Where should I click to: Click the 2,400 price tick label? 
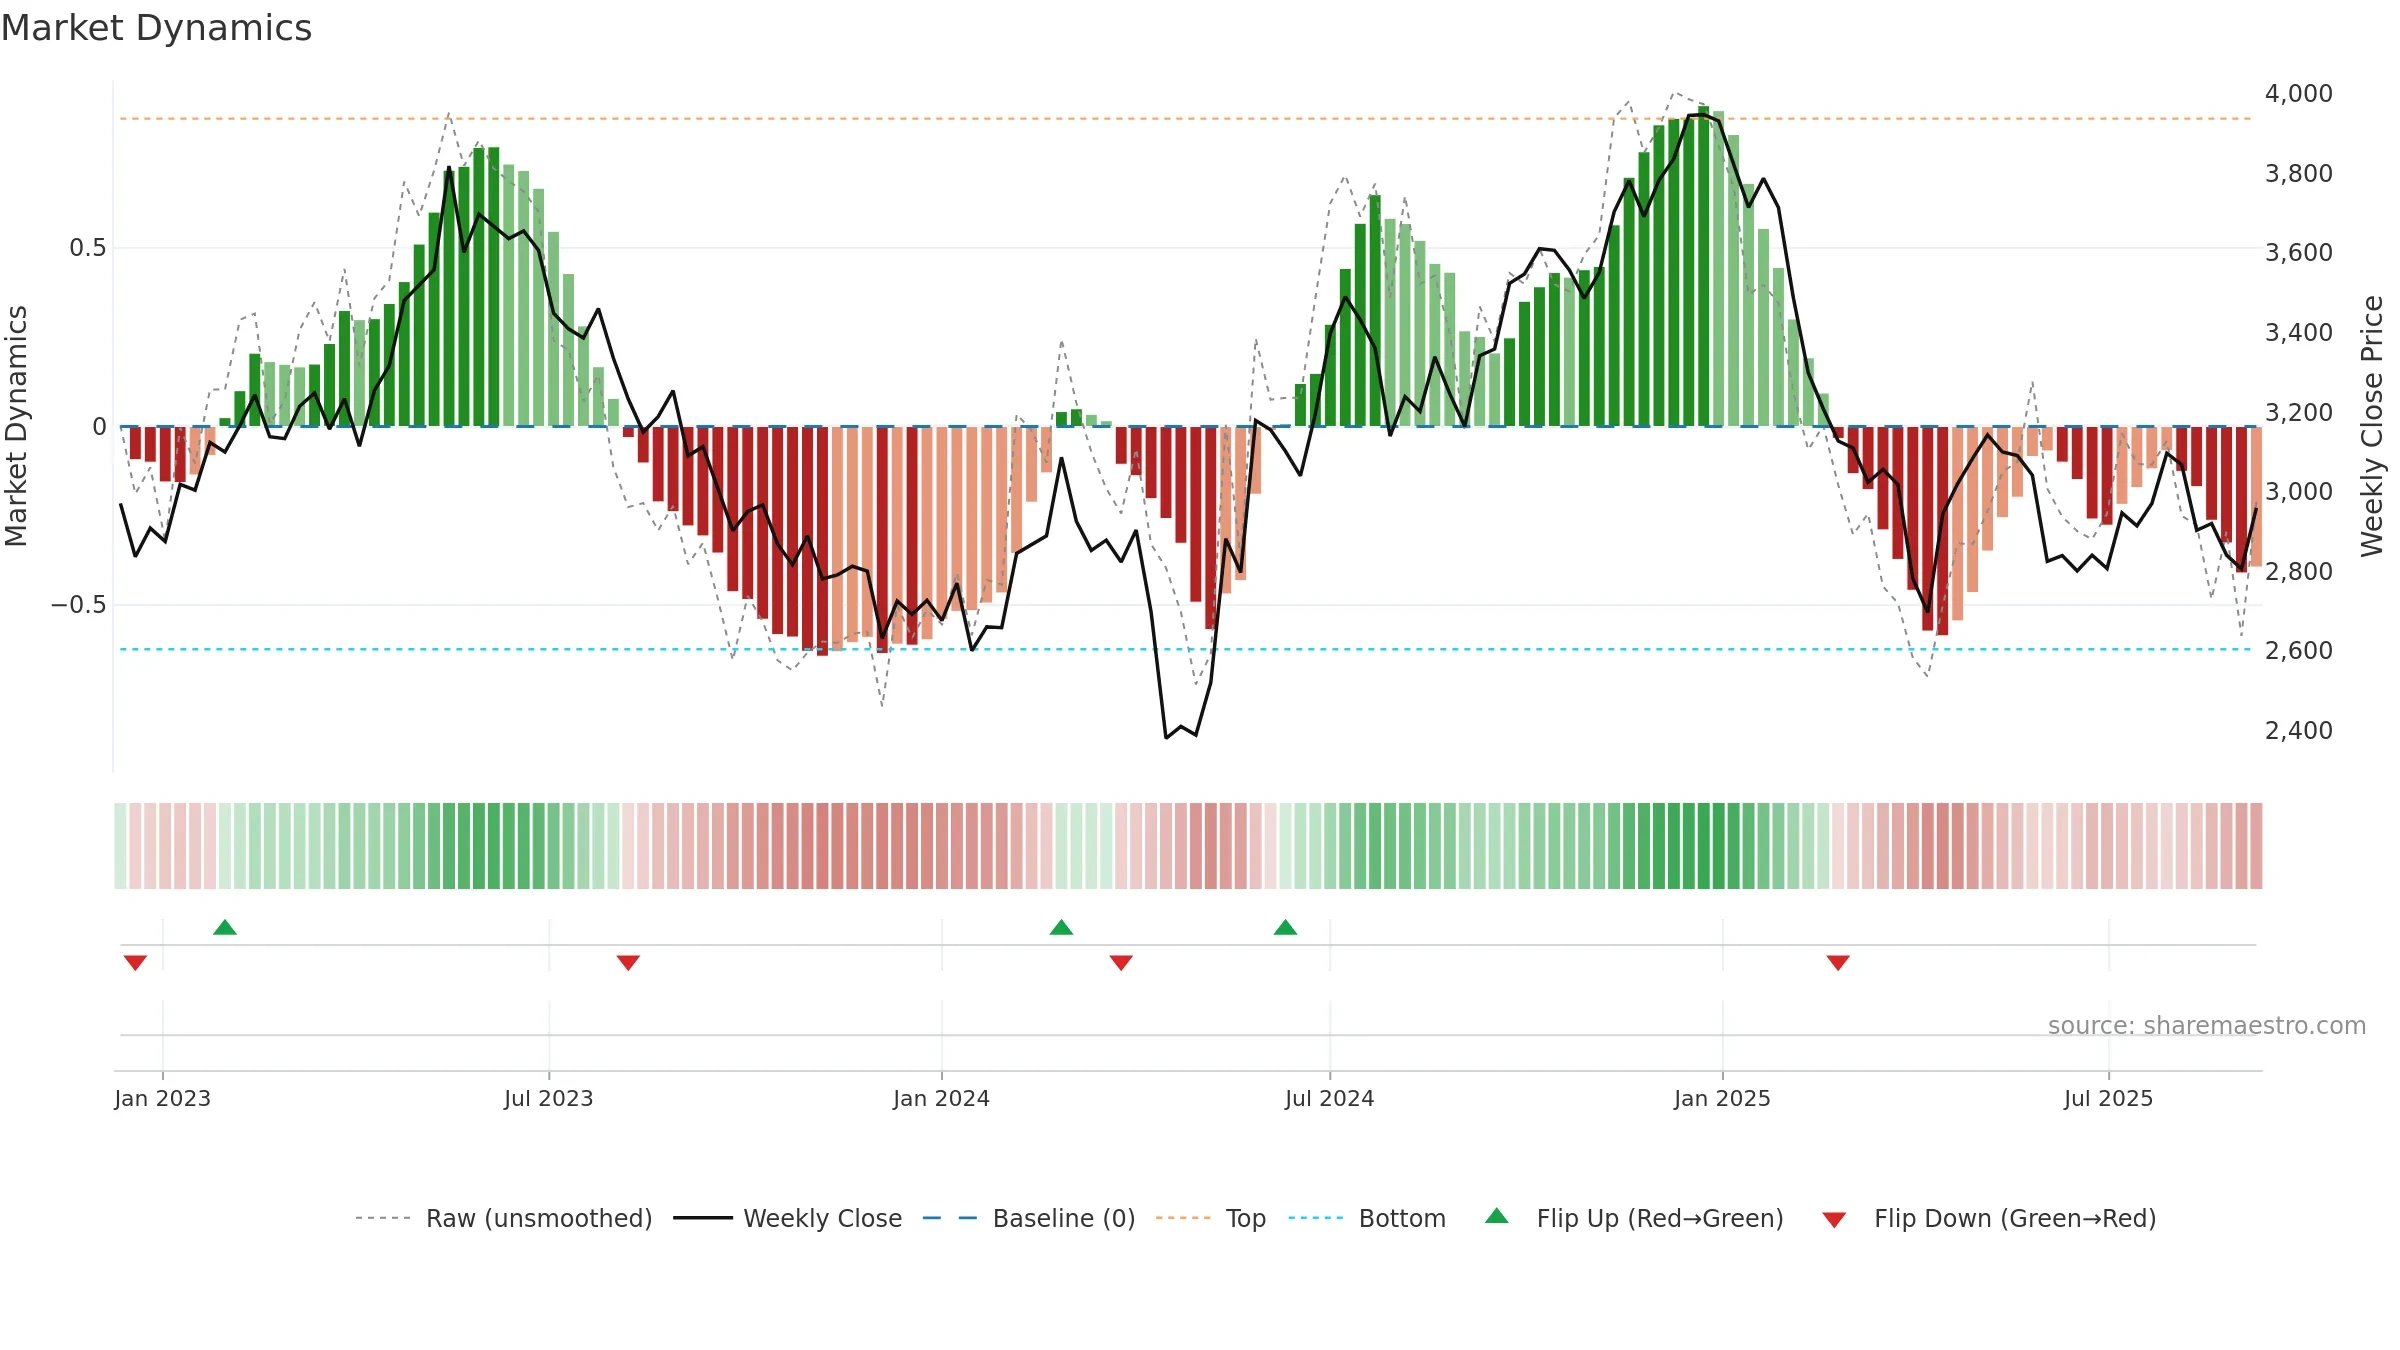tap(2299, 730)
